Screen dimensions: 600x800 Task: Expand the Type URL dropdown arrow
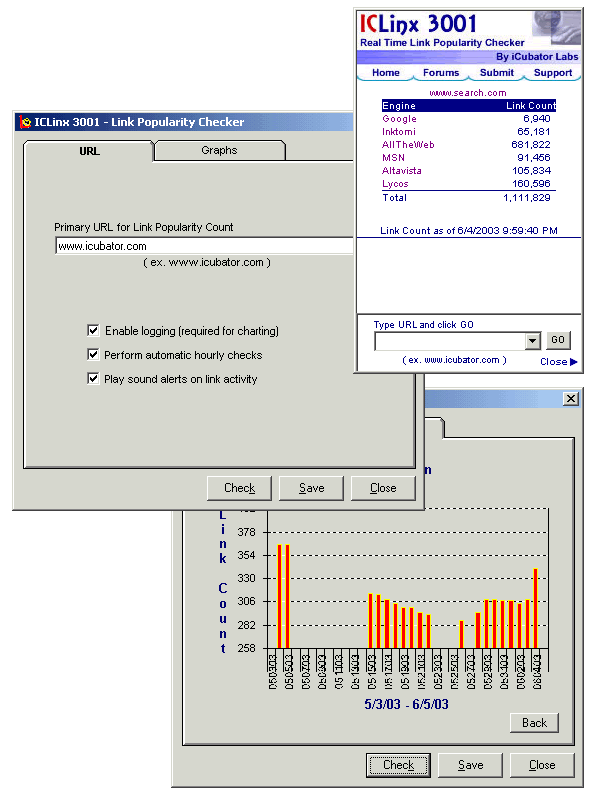533,341
